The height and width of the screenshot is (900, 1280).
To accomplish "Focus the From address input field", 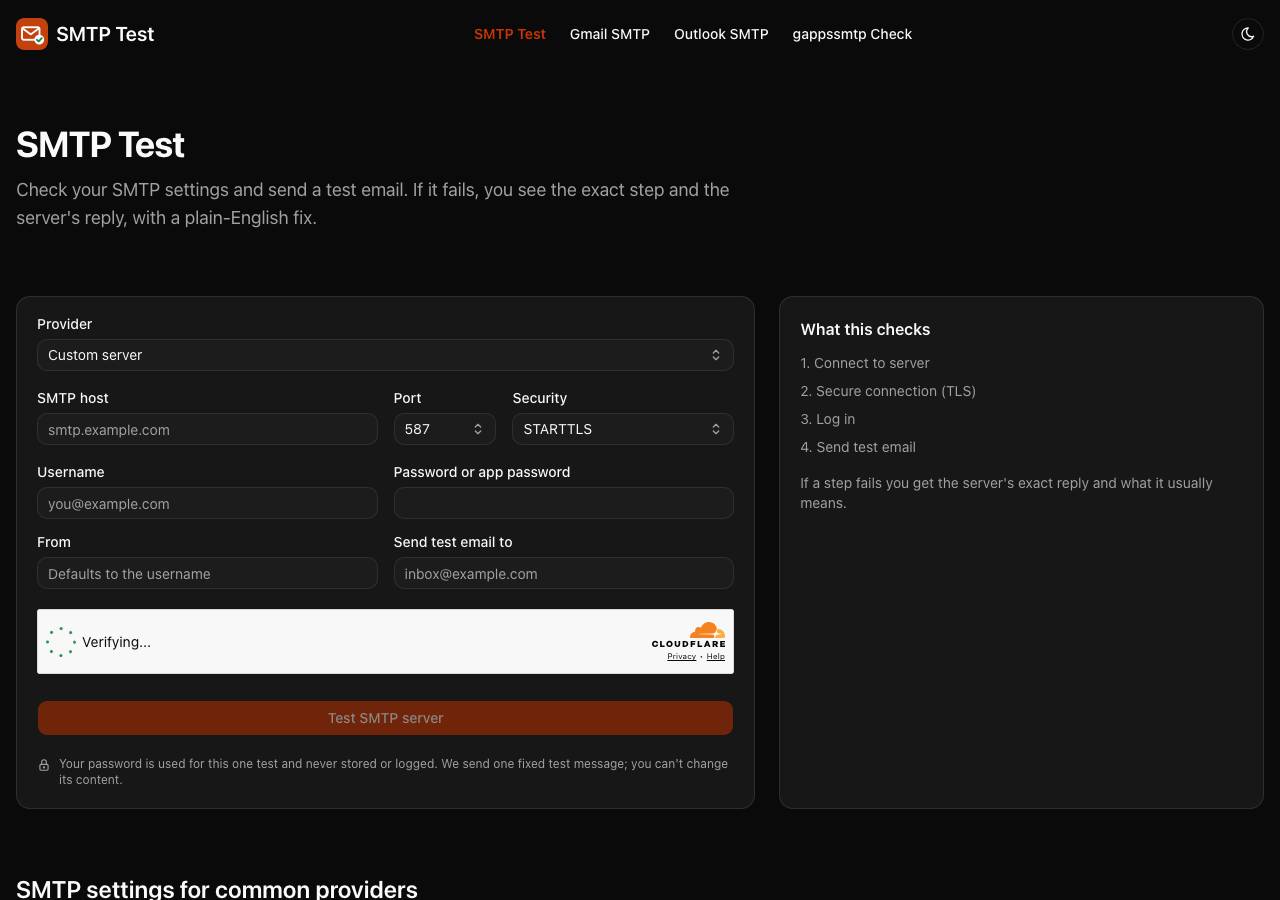I will [x=207, y=573].
